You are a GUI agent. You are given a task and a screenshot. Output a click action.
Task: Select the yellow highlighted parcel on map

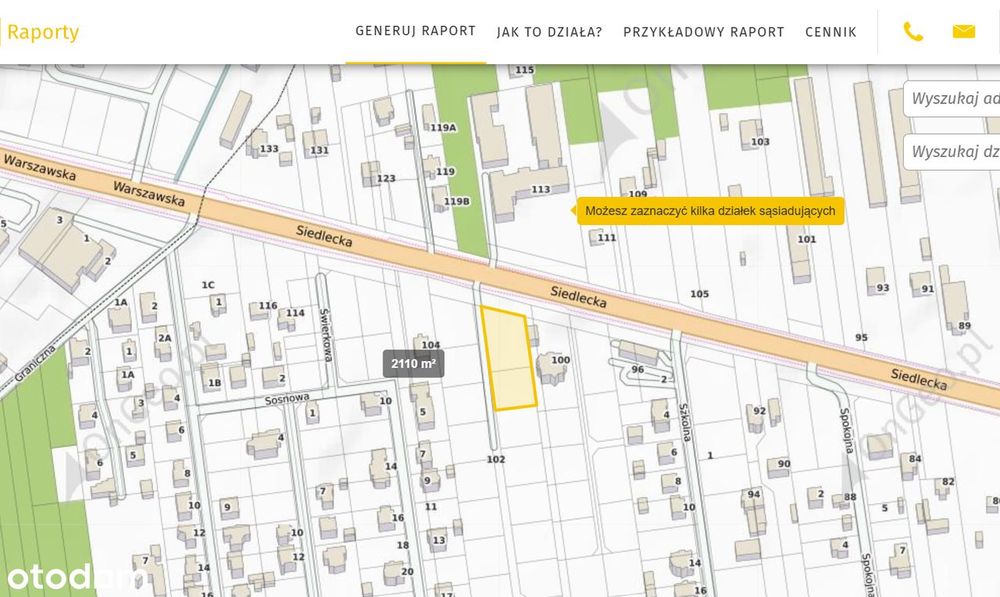pos(508,358)
